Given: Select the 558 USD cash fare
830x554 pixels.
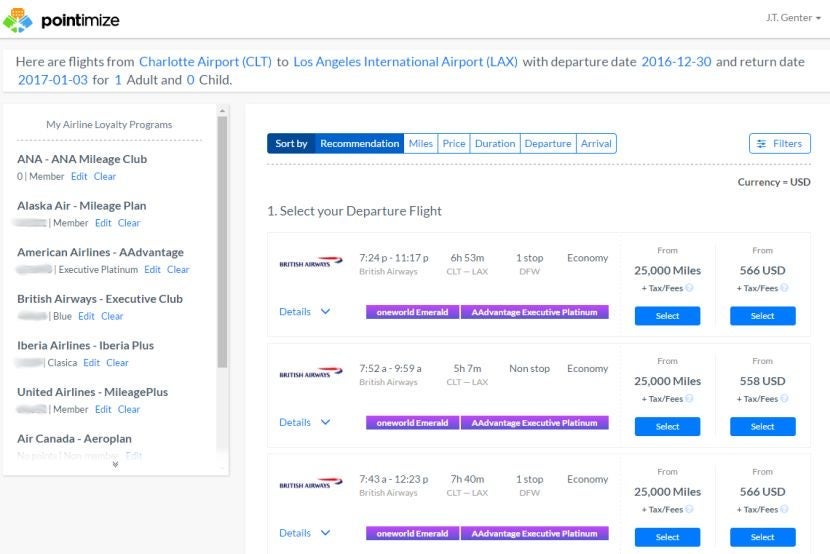Looking at the screenshot, I should [x=762, y=427].
